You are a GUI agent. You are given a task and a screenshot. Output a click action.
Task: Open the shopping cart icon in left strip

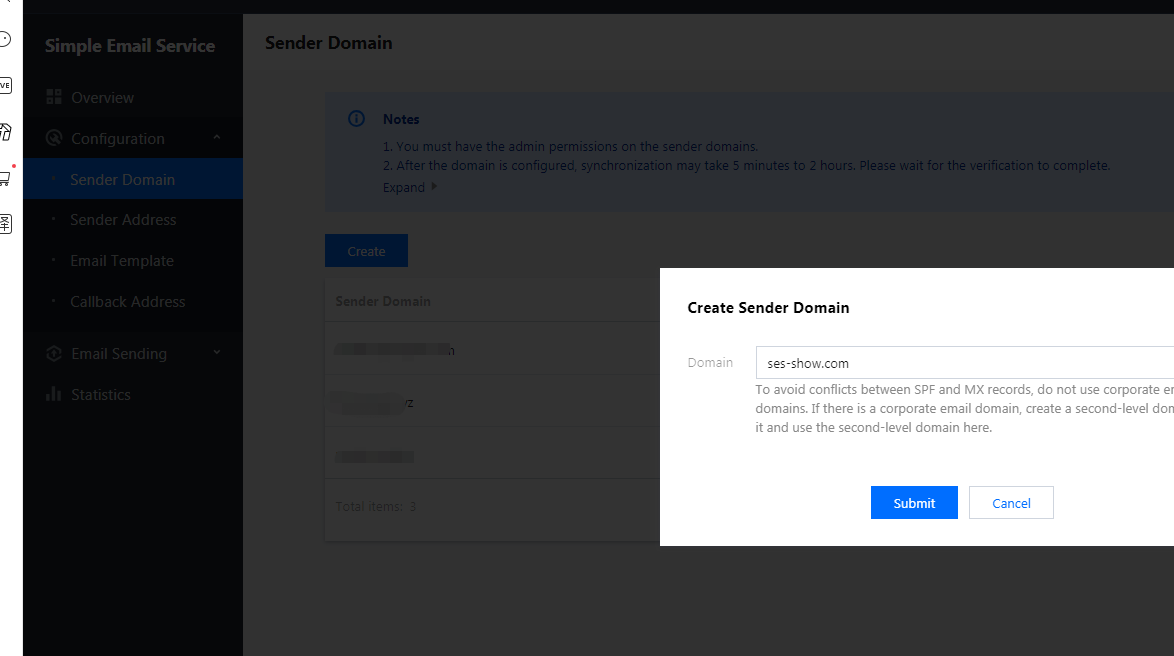coord(5,178)
